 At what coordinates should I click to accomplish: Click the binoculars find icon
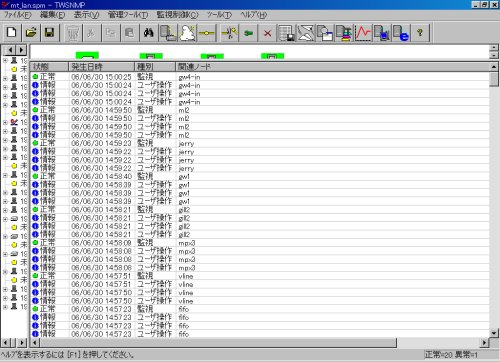149,33
